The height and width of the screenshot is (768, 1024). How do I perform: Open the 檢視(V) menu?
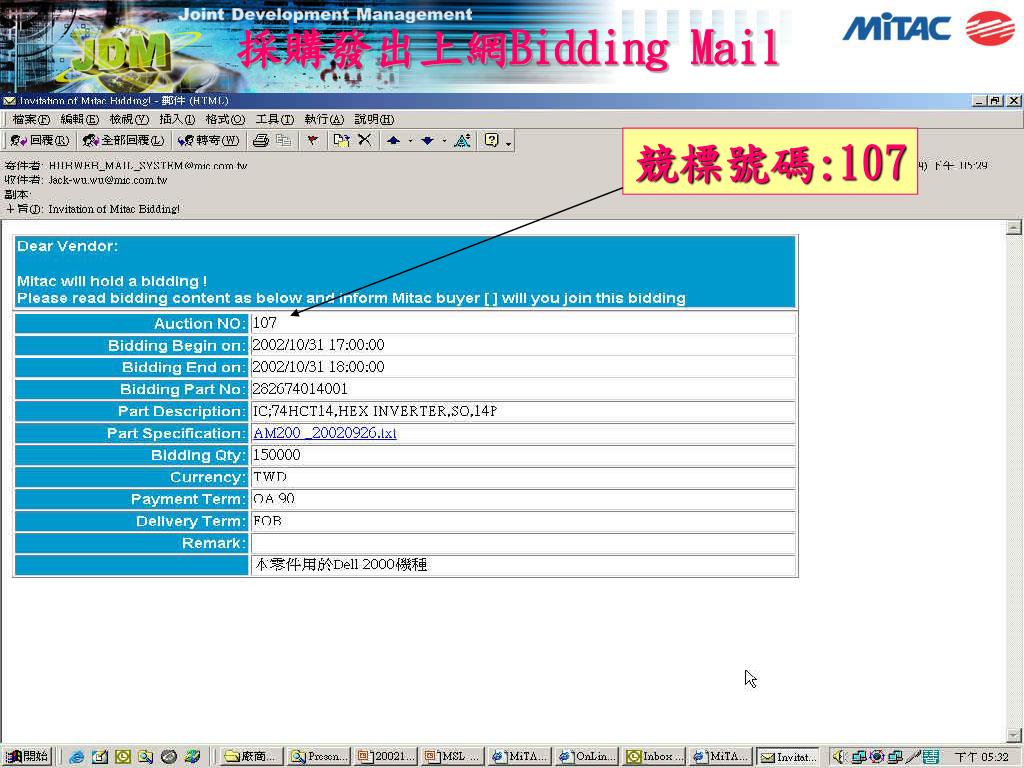129,120
